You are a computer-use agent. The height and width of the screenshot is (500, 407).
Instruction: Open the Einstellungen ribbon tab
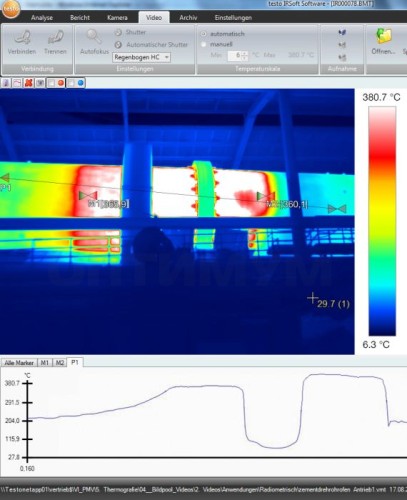(233, 18)
